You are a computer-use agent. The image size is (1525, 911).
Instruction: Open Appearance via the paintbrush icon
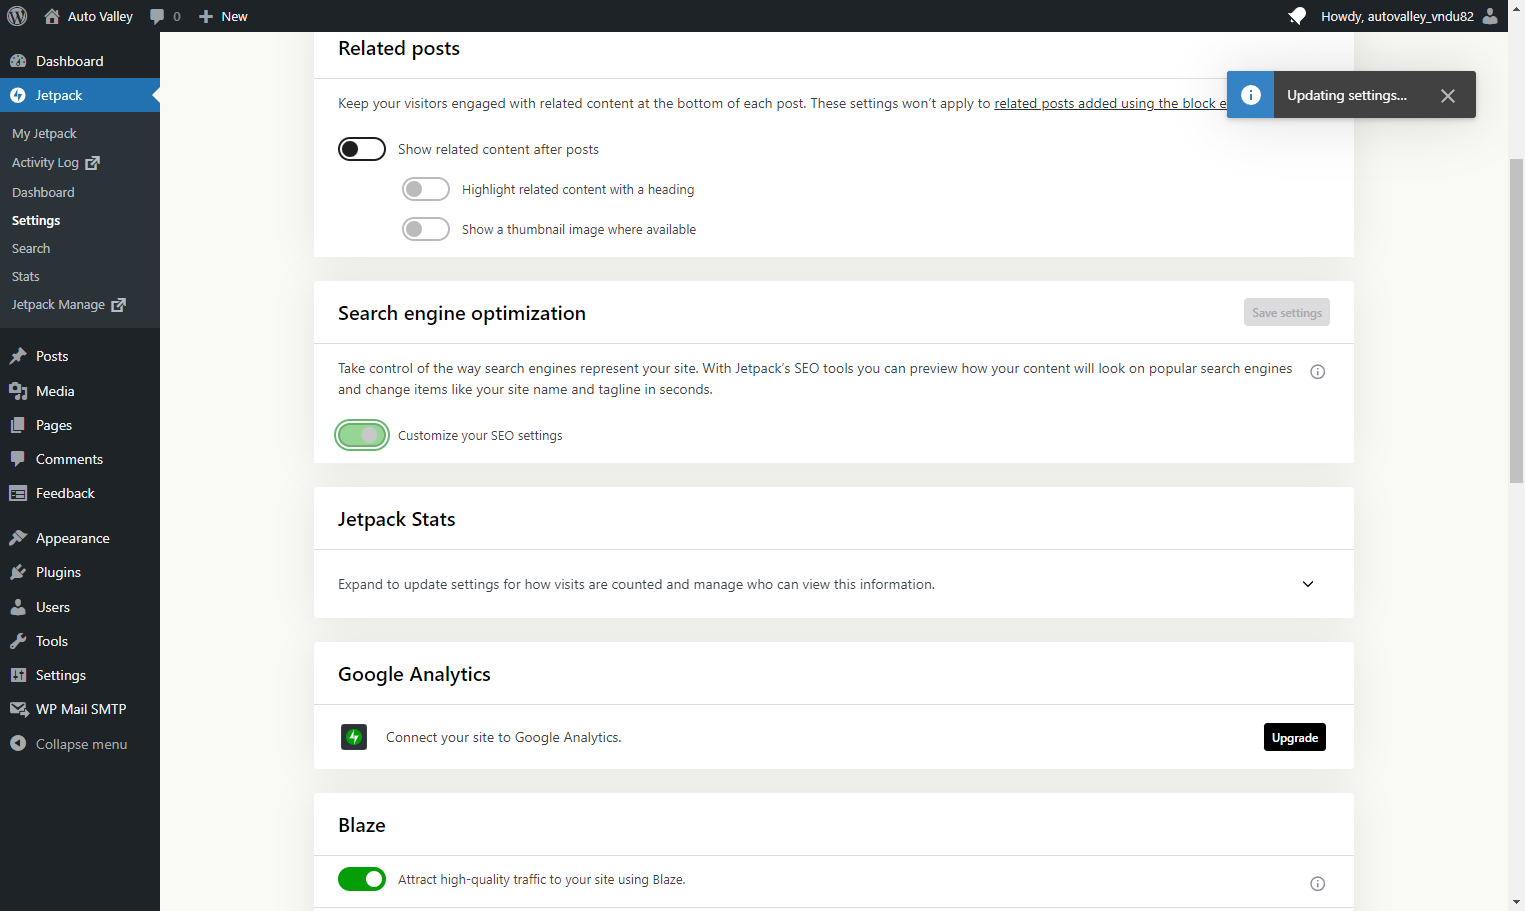coord(18,538)
